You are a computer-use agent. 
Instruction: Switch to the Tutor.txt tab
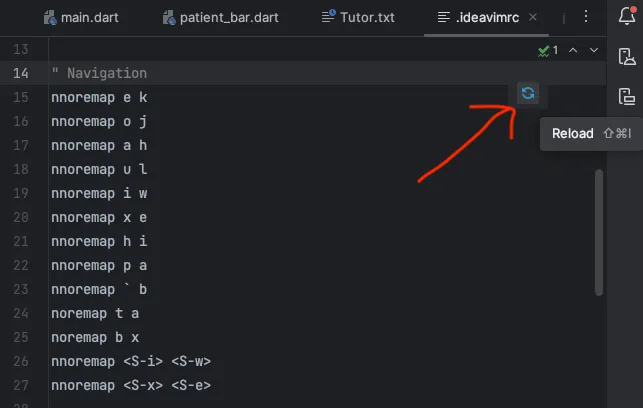[362, 18]
